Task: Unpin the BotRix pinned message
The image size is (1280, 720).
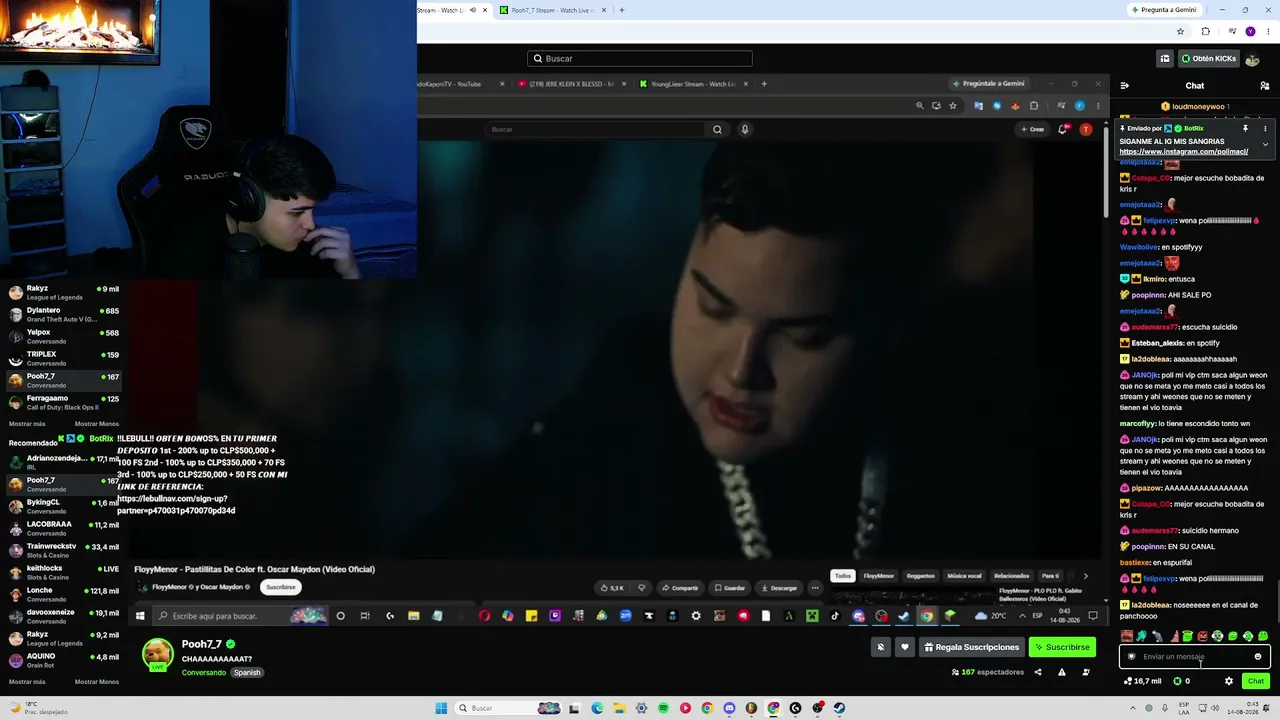Action: 1245,128
